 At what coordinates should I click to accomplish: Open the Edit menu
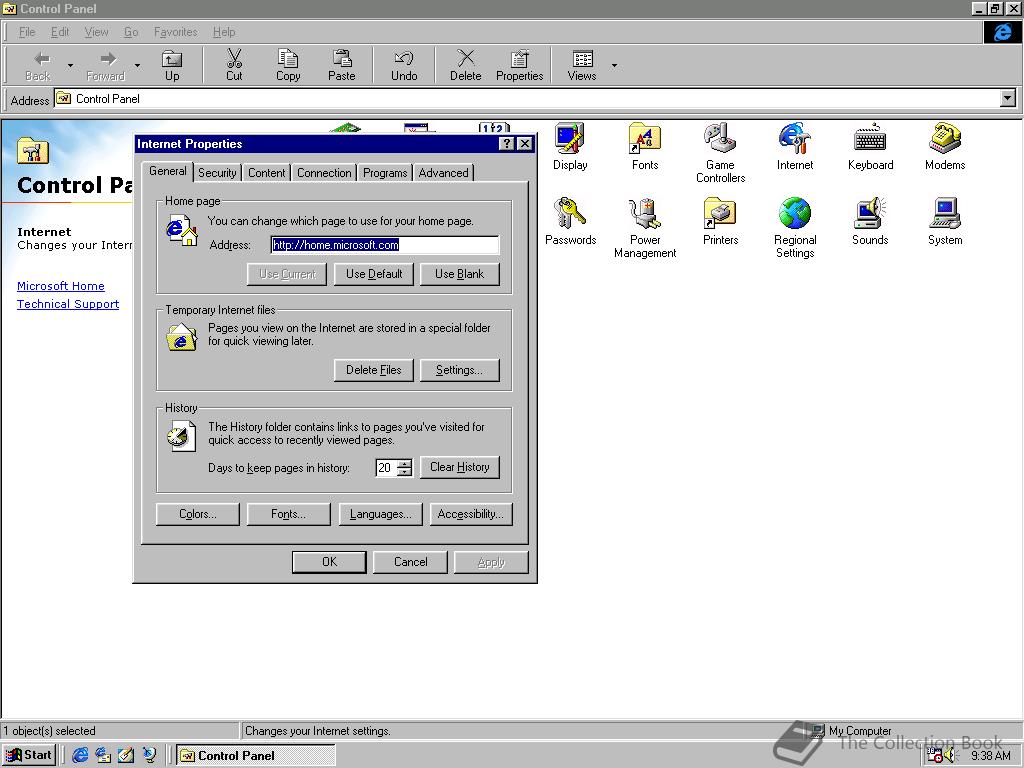coord(59,32)
